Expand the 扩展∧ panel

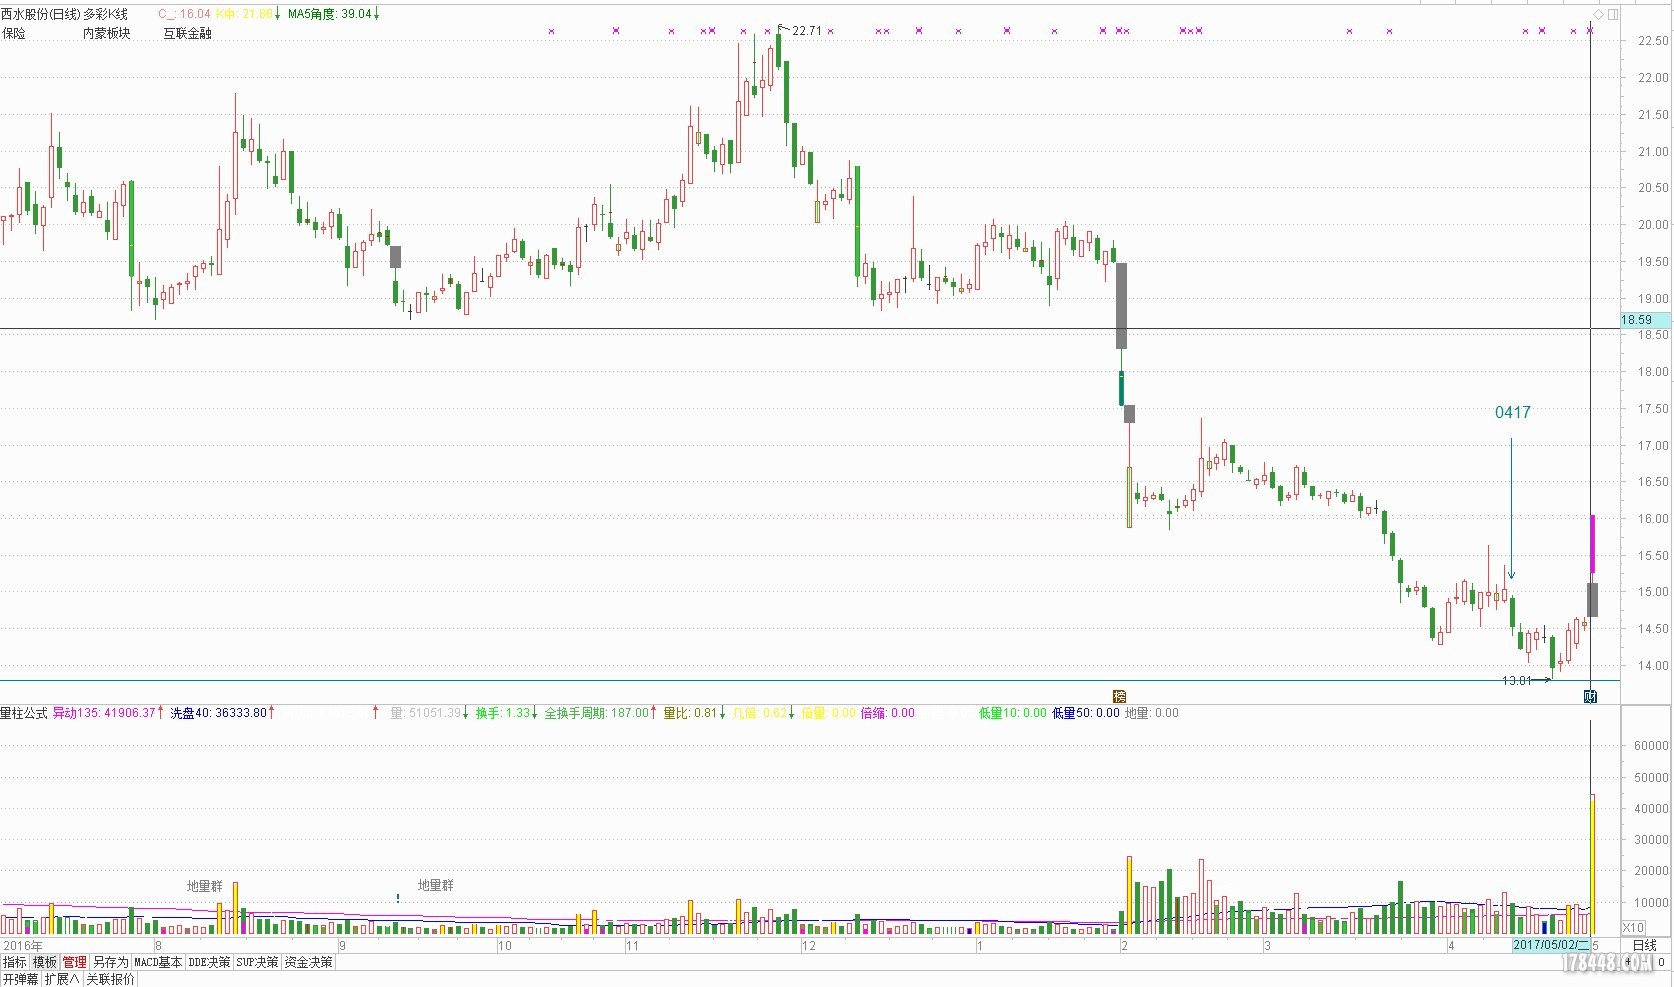[62, 979]
